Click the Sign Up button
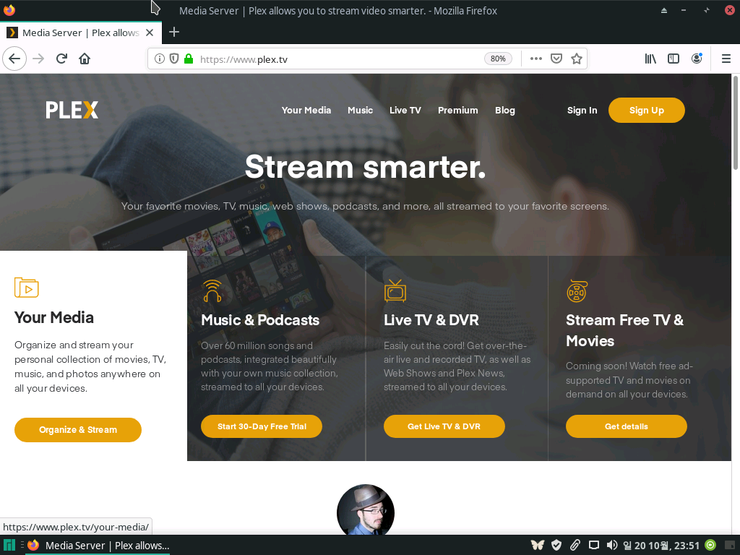This screenshot has width=740, height=555. (x=647, y=110)
